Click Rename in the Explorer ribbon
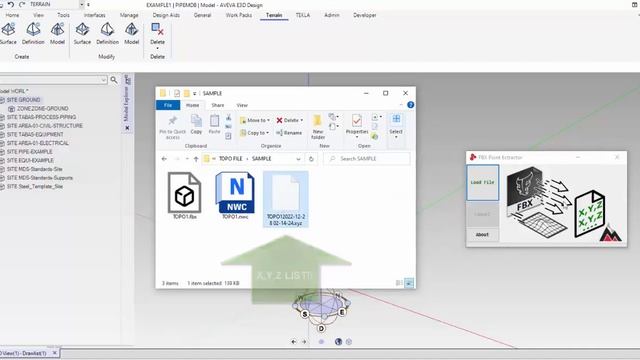 (289, 133)
